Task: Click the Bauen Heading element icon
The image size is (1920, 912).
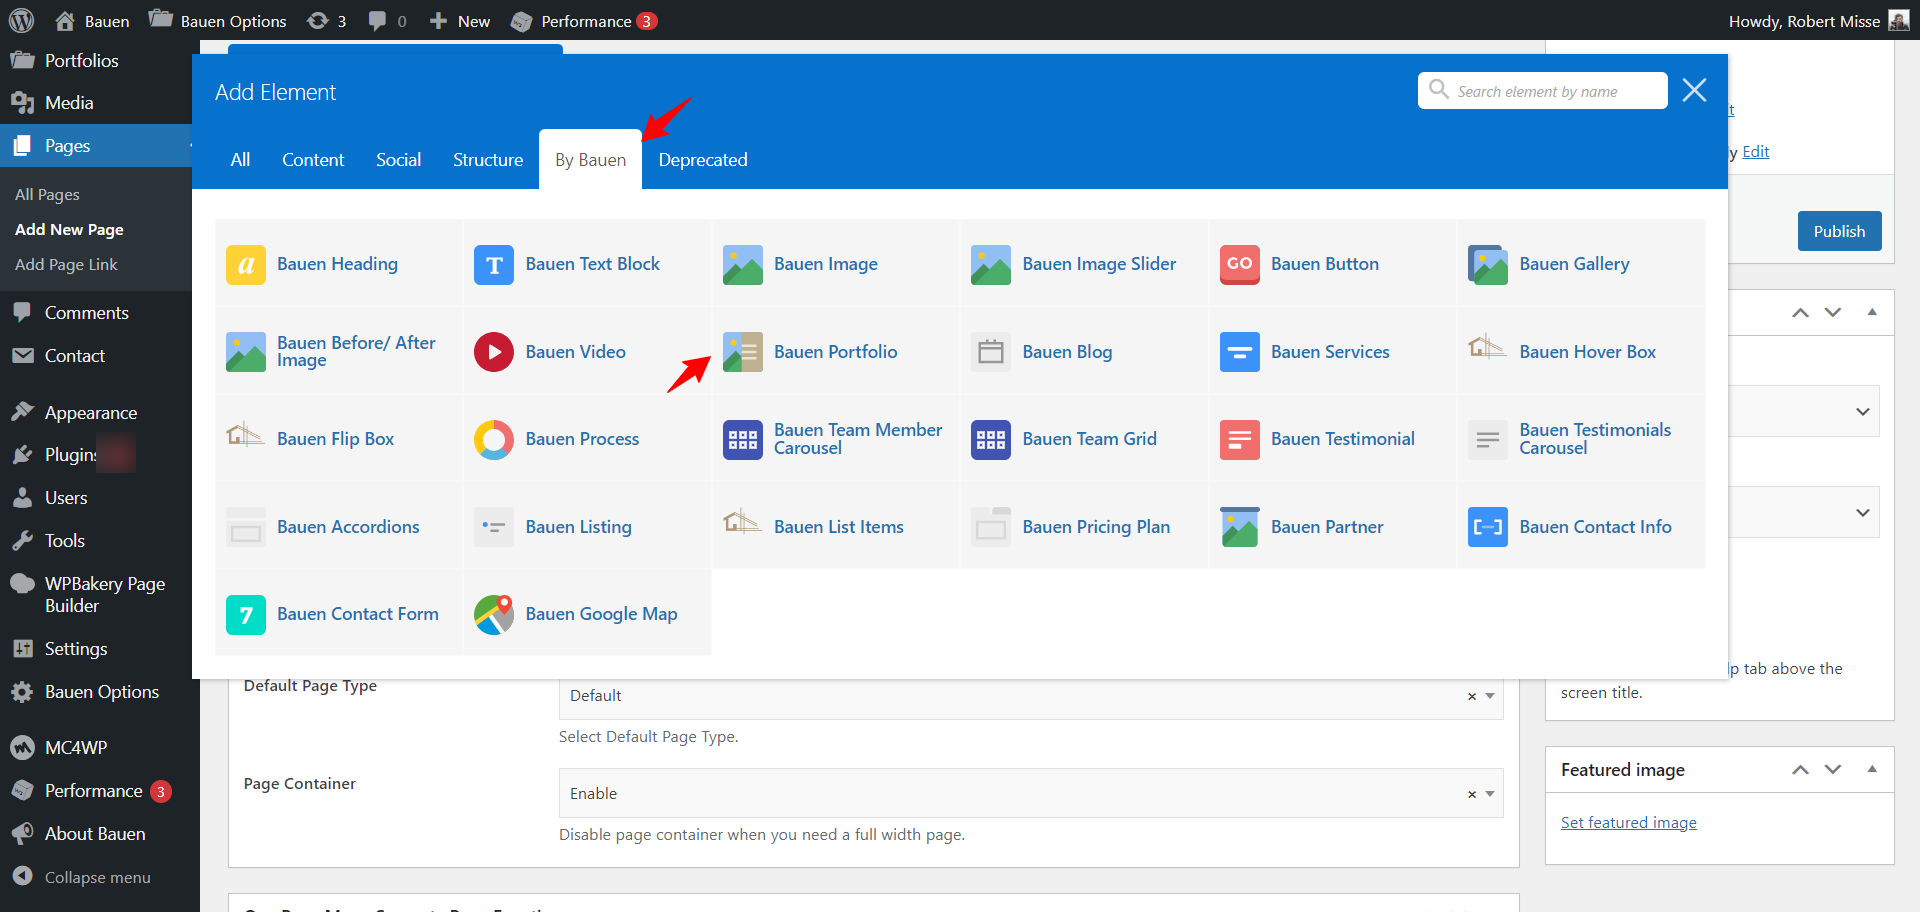Action: coord(246,265)
